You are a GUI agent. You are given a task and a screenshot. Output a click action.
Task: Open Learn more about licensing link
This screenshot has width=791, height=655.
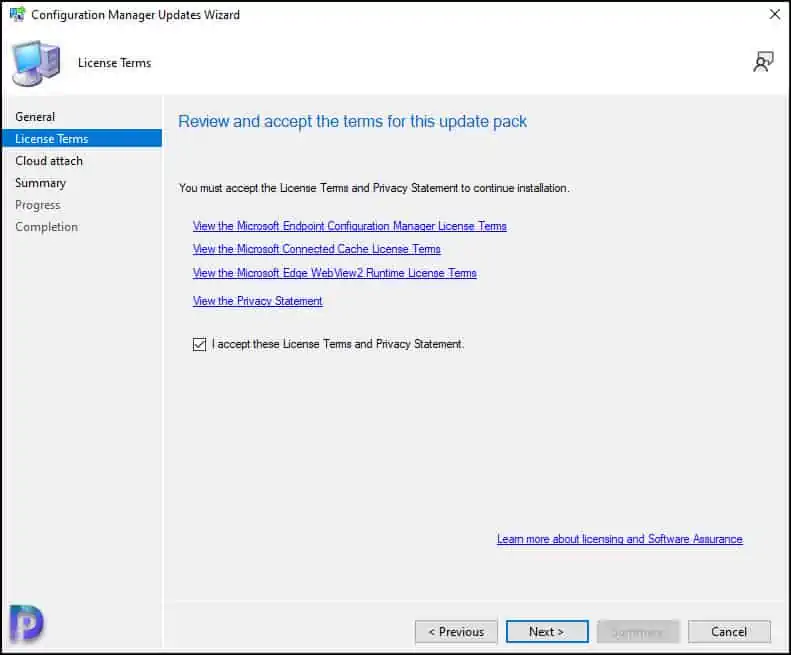619,539
